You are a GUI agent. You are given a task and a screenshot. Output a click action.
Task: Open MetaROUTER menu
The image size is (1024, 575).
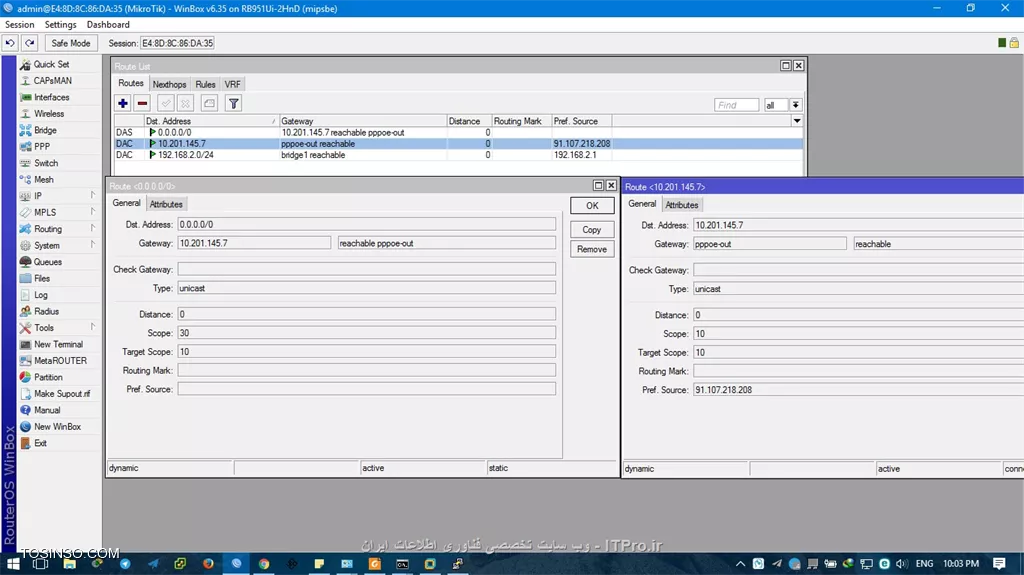pyautogui.click(x=60, y=360)
